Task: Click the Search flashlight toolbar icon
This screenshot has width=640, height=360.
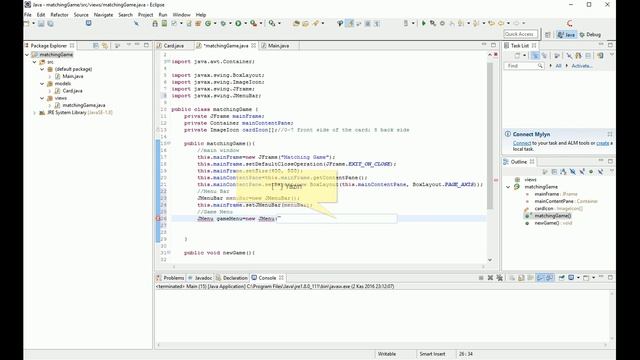Action: [316, 24]
